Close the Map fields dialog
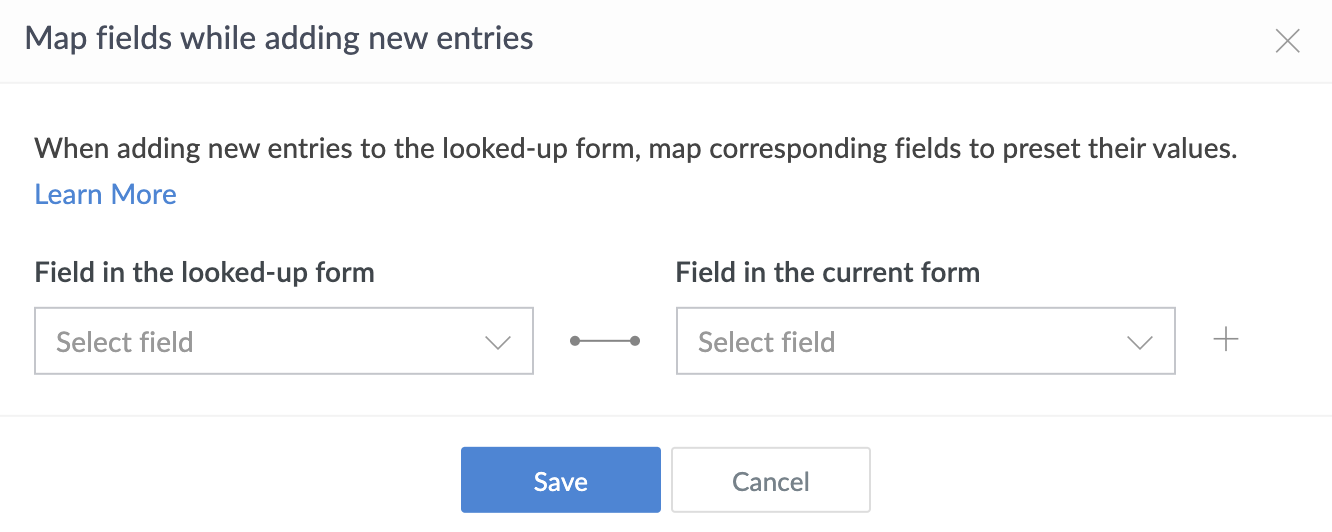1332x532 pixels. click(x=1287, y=41)
